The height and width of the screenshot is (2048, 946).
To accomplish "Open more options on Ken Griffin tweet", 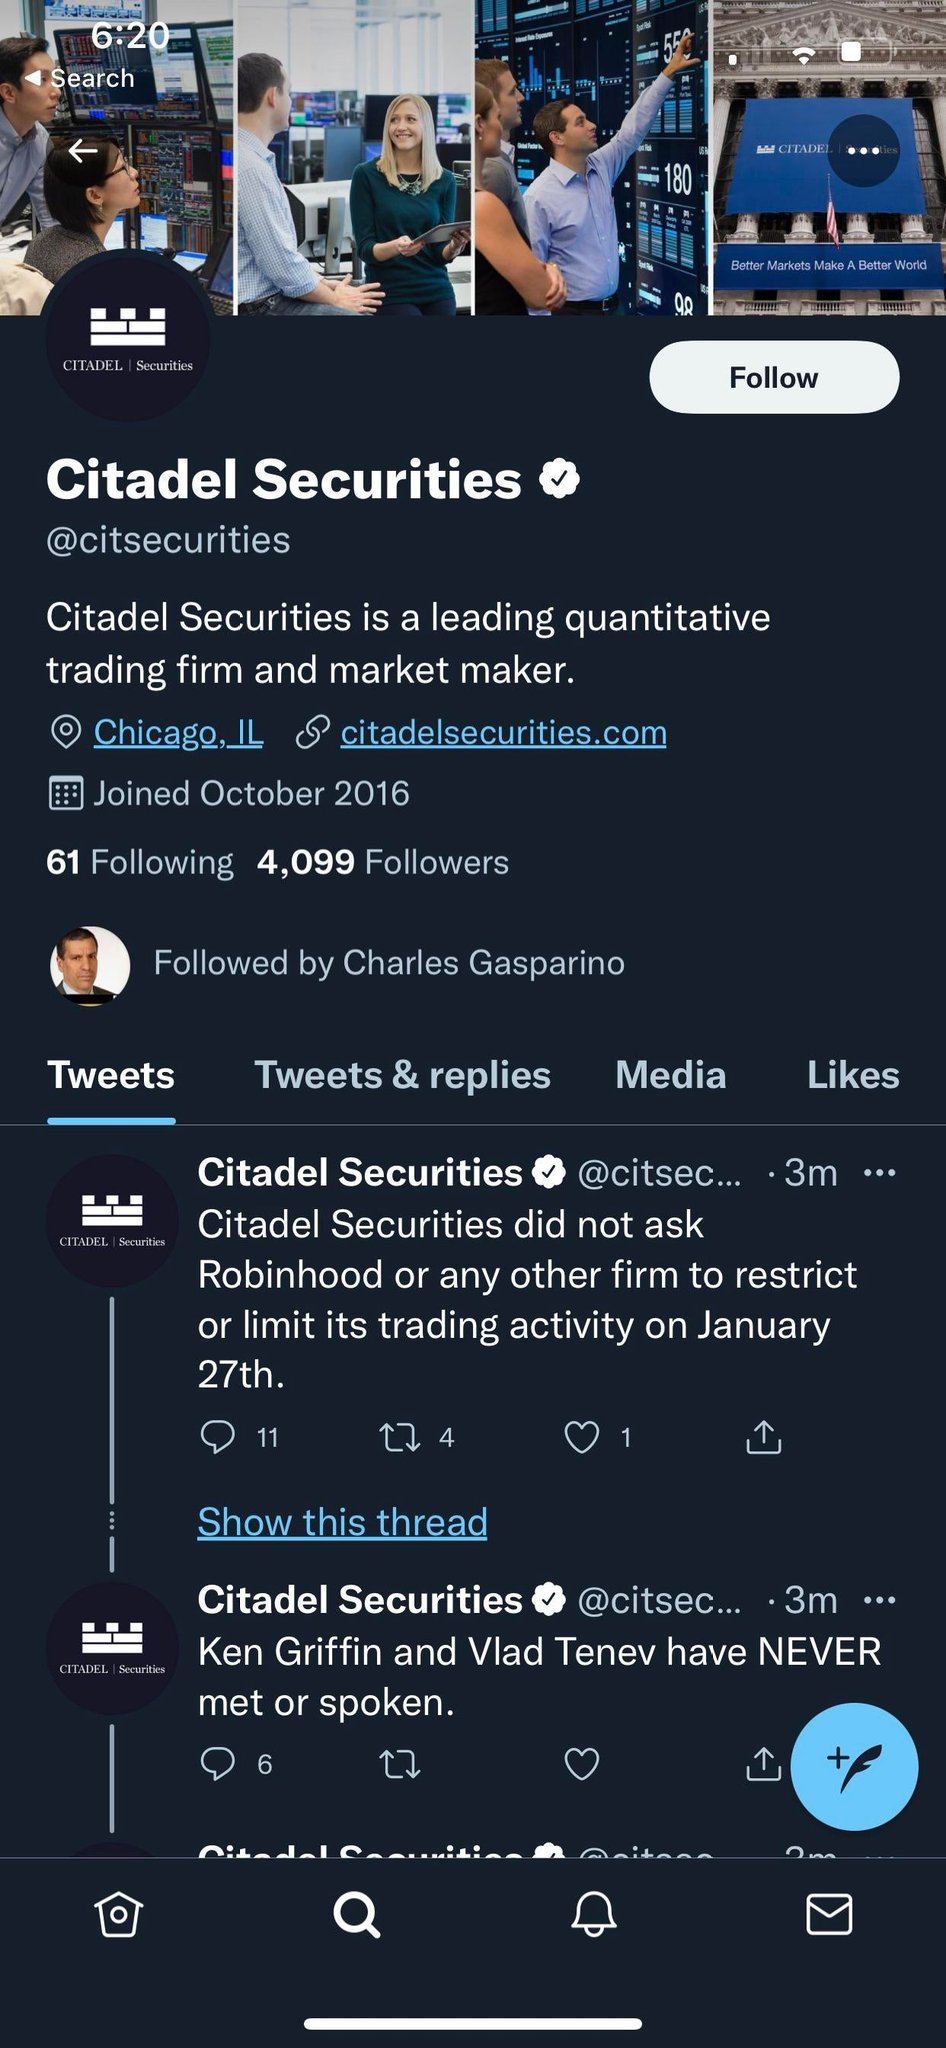I will [x=879, y=1600].
